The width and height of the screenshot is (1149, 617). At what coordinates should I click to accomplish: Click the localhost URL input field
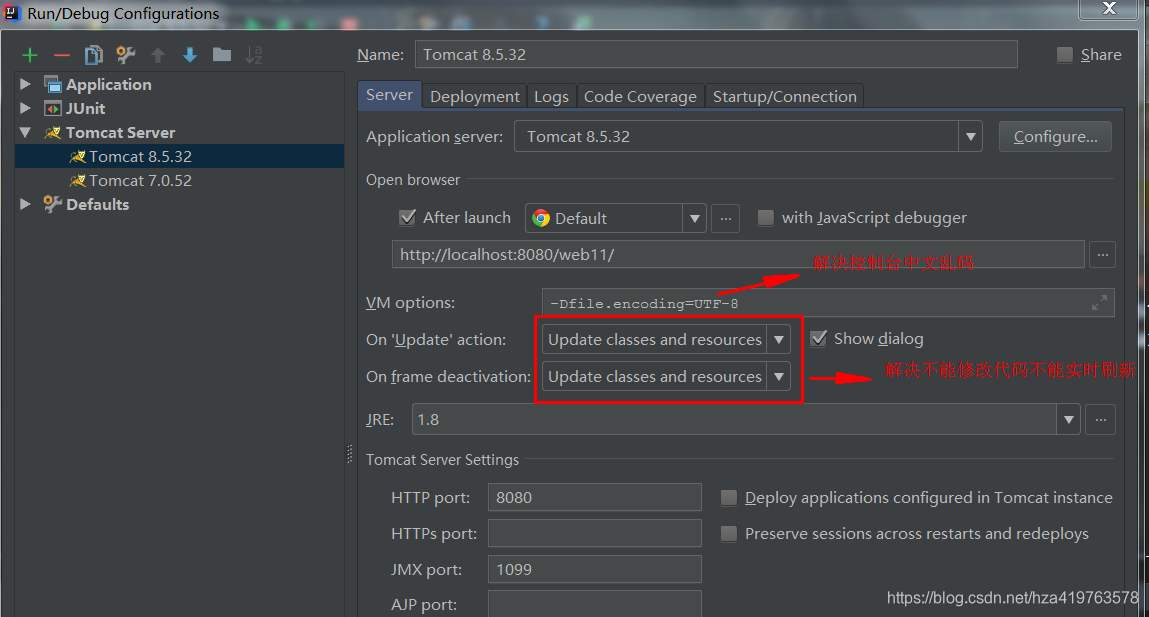738,255
